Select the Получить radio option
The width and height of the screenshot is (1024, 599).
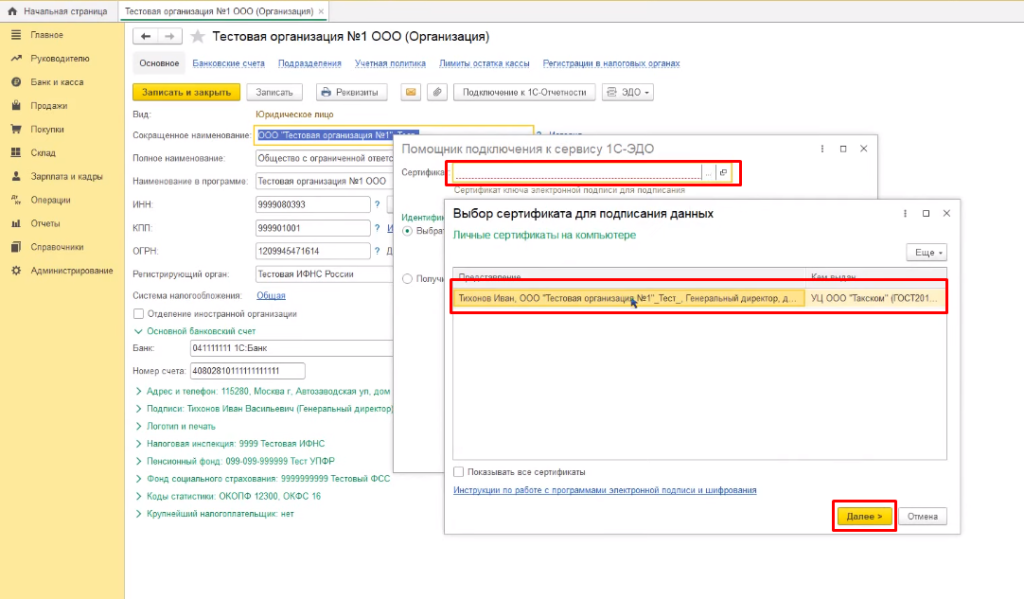click(x=408, y=279)
